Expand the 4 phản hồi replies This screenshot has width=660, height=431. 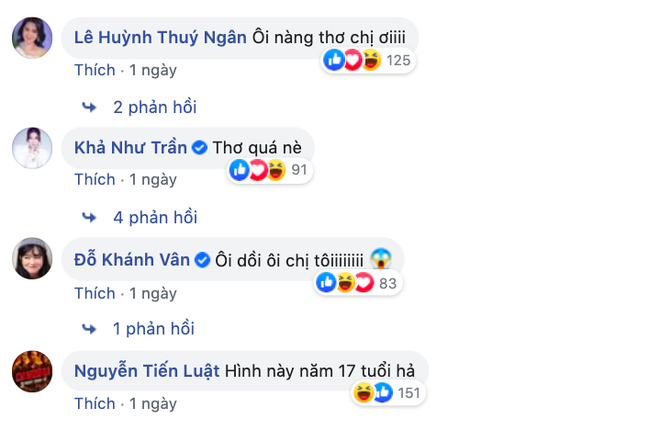155,216
